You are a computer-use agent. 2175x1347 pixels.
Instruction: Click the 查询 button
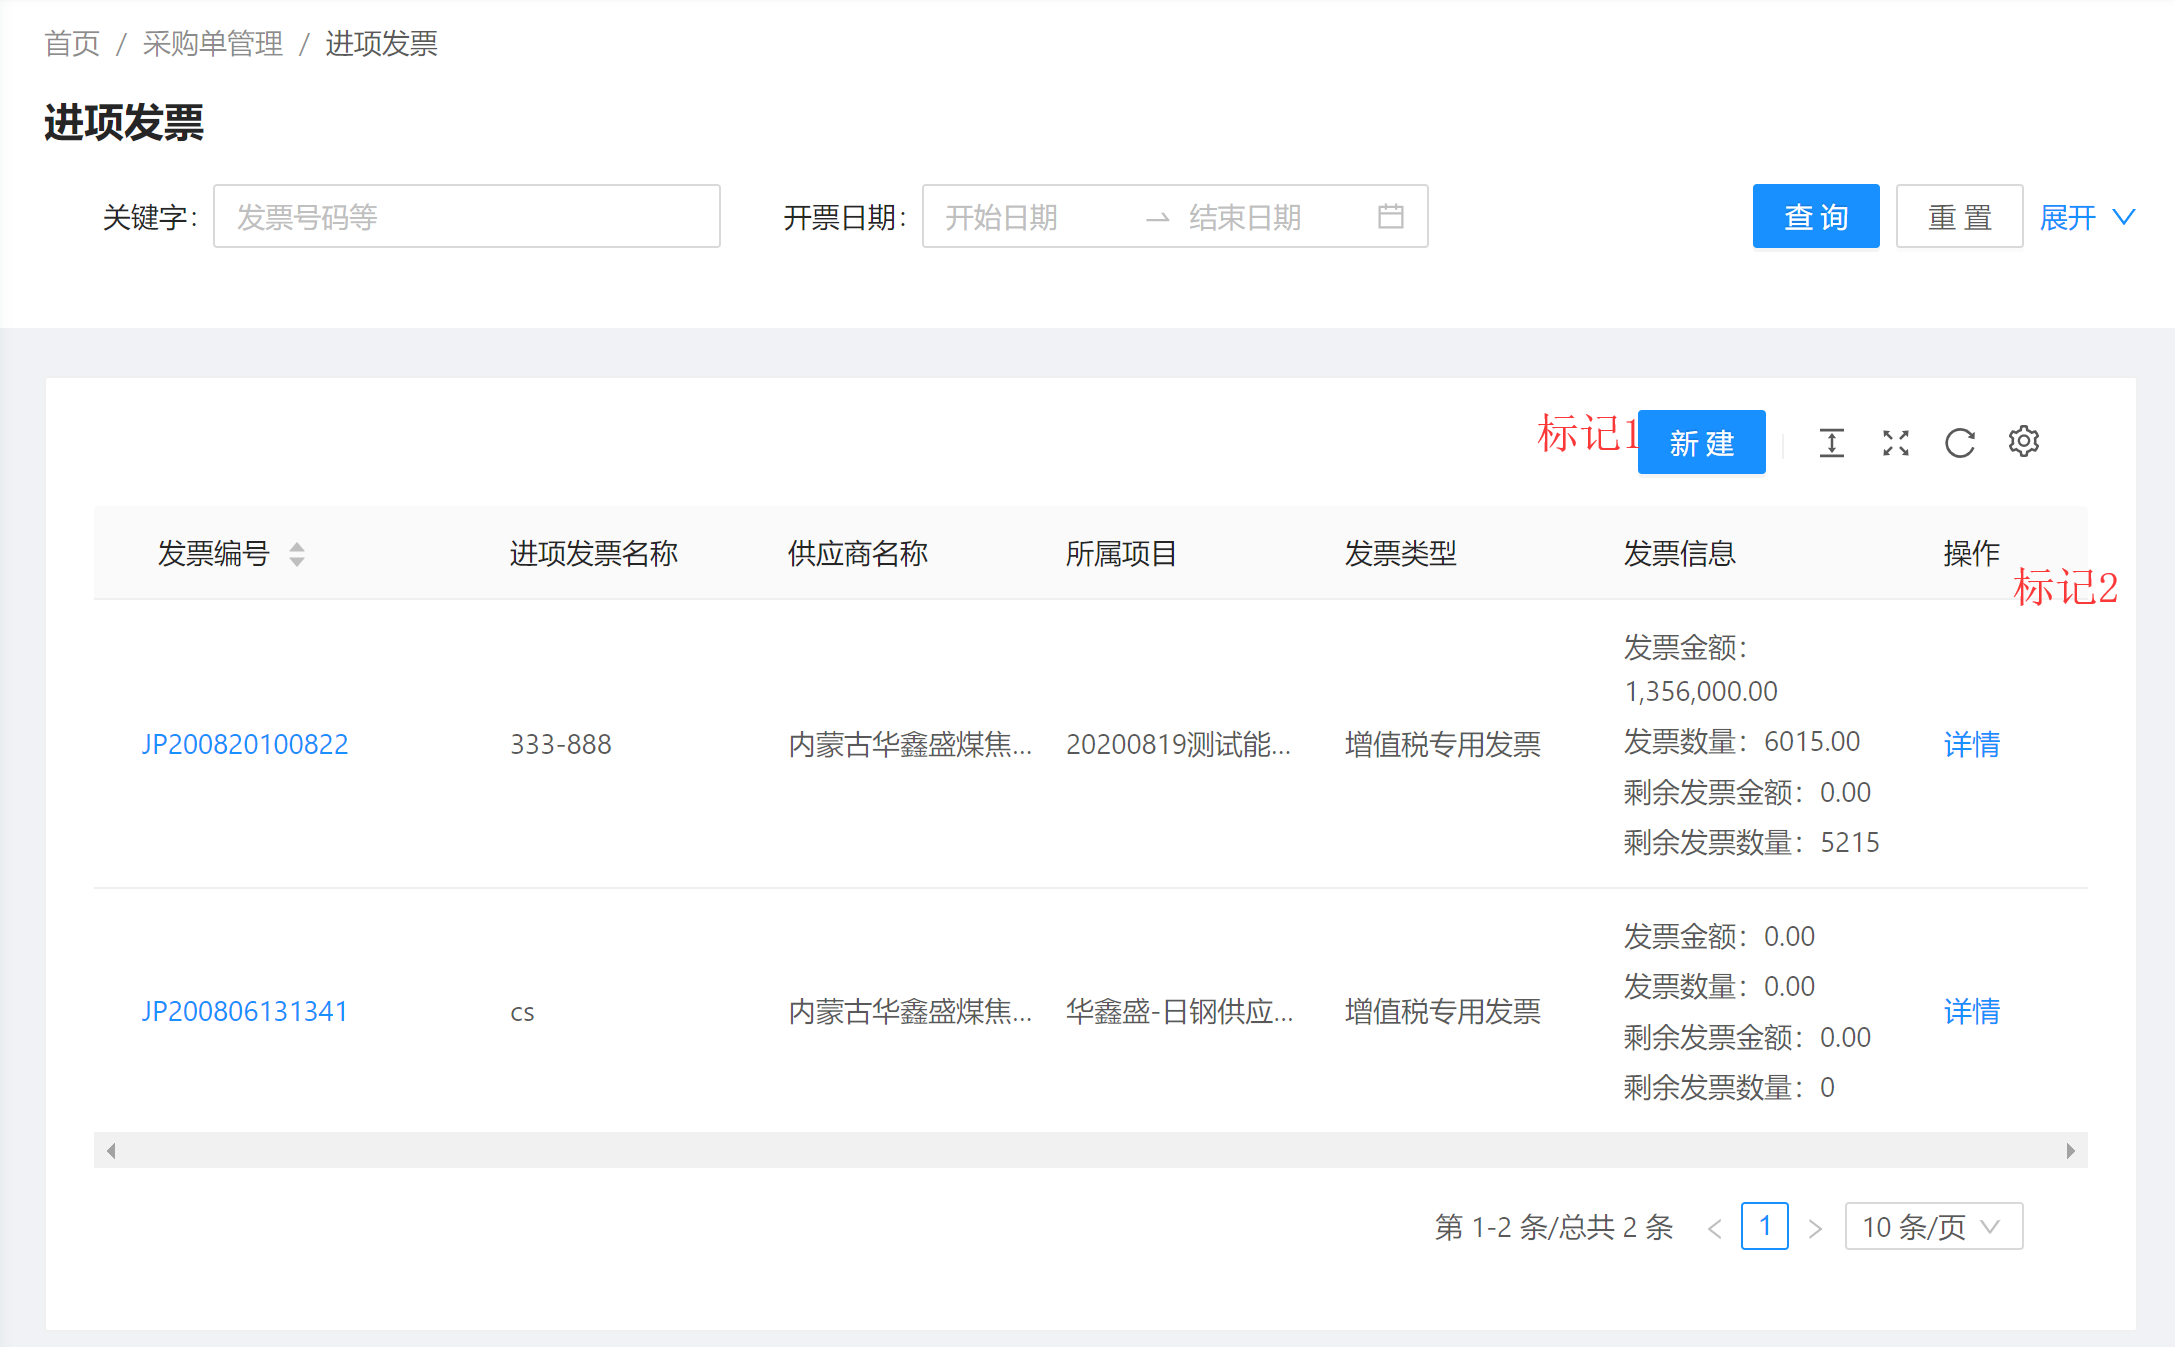point(1815,217)
